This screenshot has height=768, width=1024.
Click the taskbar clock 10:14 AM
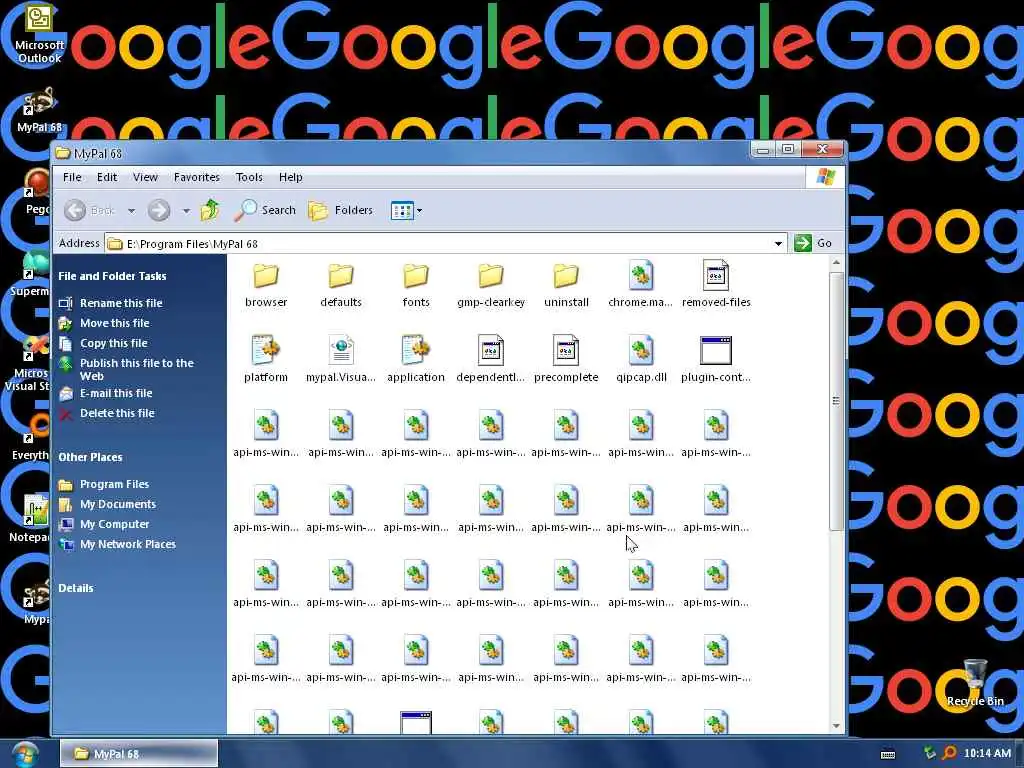[x=987, y=754]
